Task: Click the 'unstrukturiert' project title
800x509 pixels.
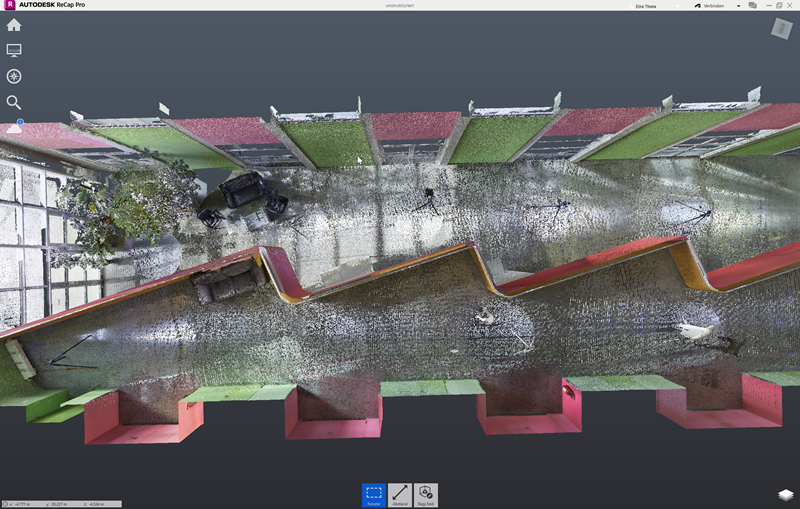Action: pos(399,6)
